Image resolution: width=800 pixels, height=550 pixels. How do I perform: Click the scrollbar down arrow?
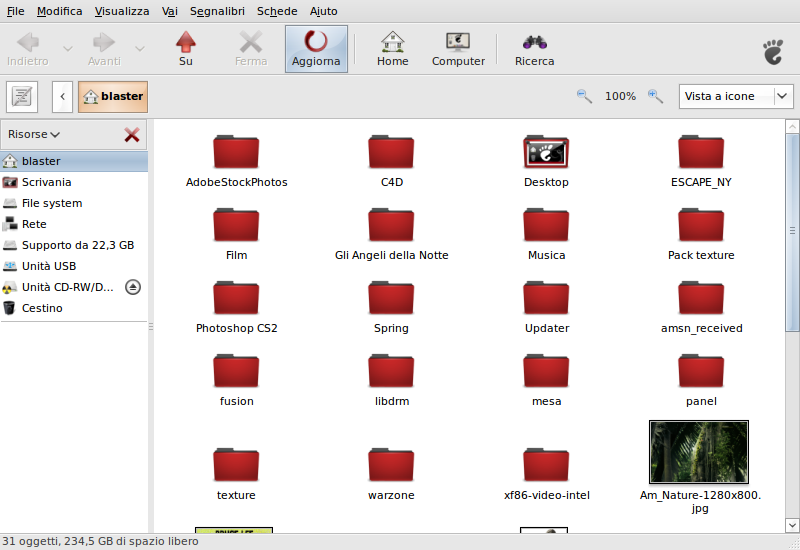coord(792,525)
